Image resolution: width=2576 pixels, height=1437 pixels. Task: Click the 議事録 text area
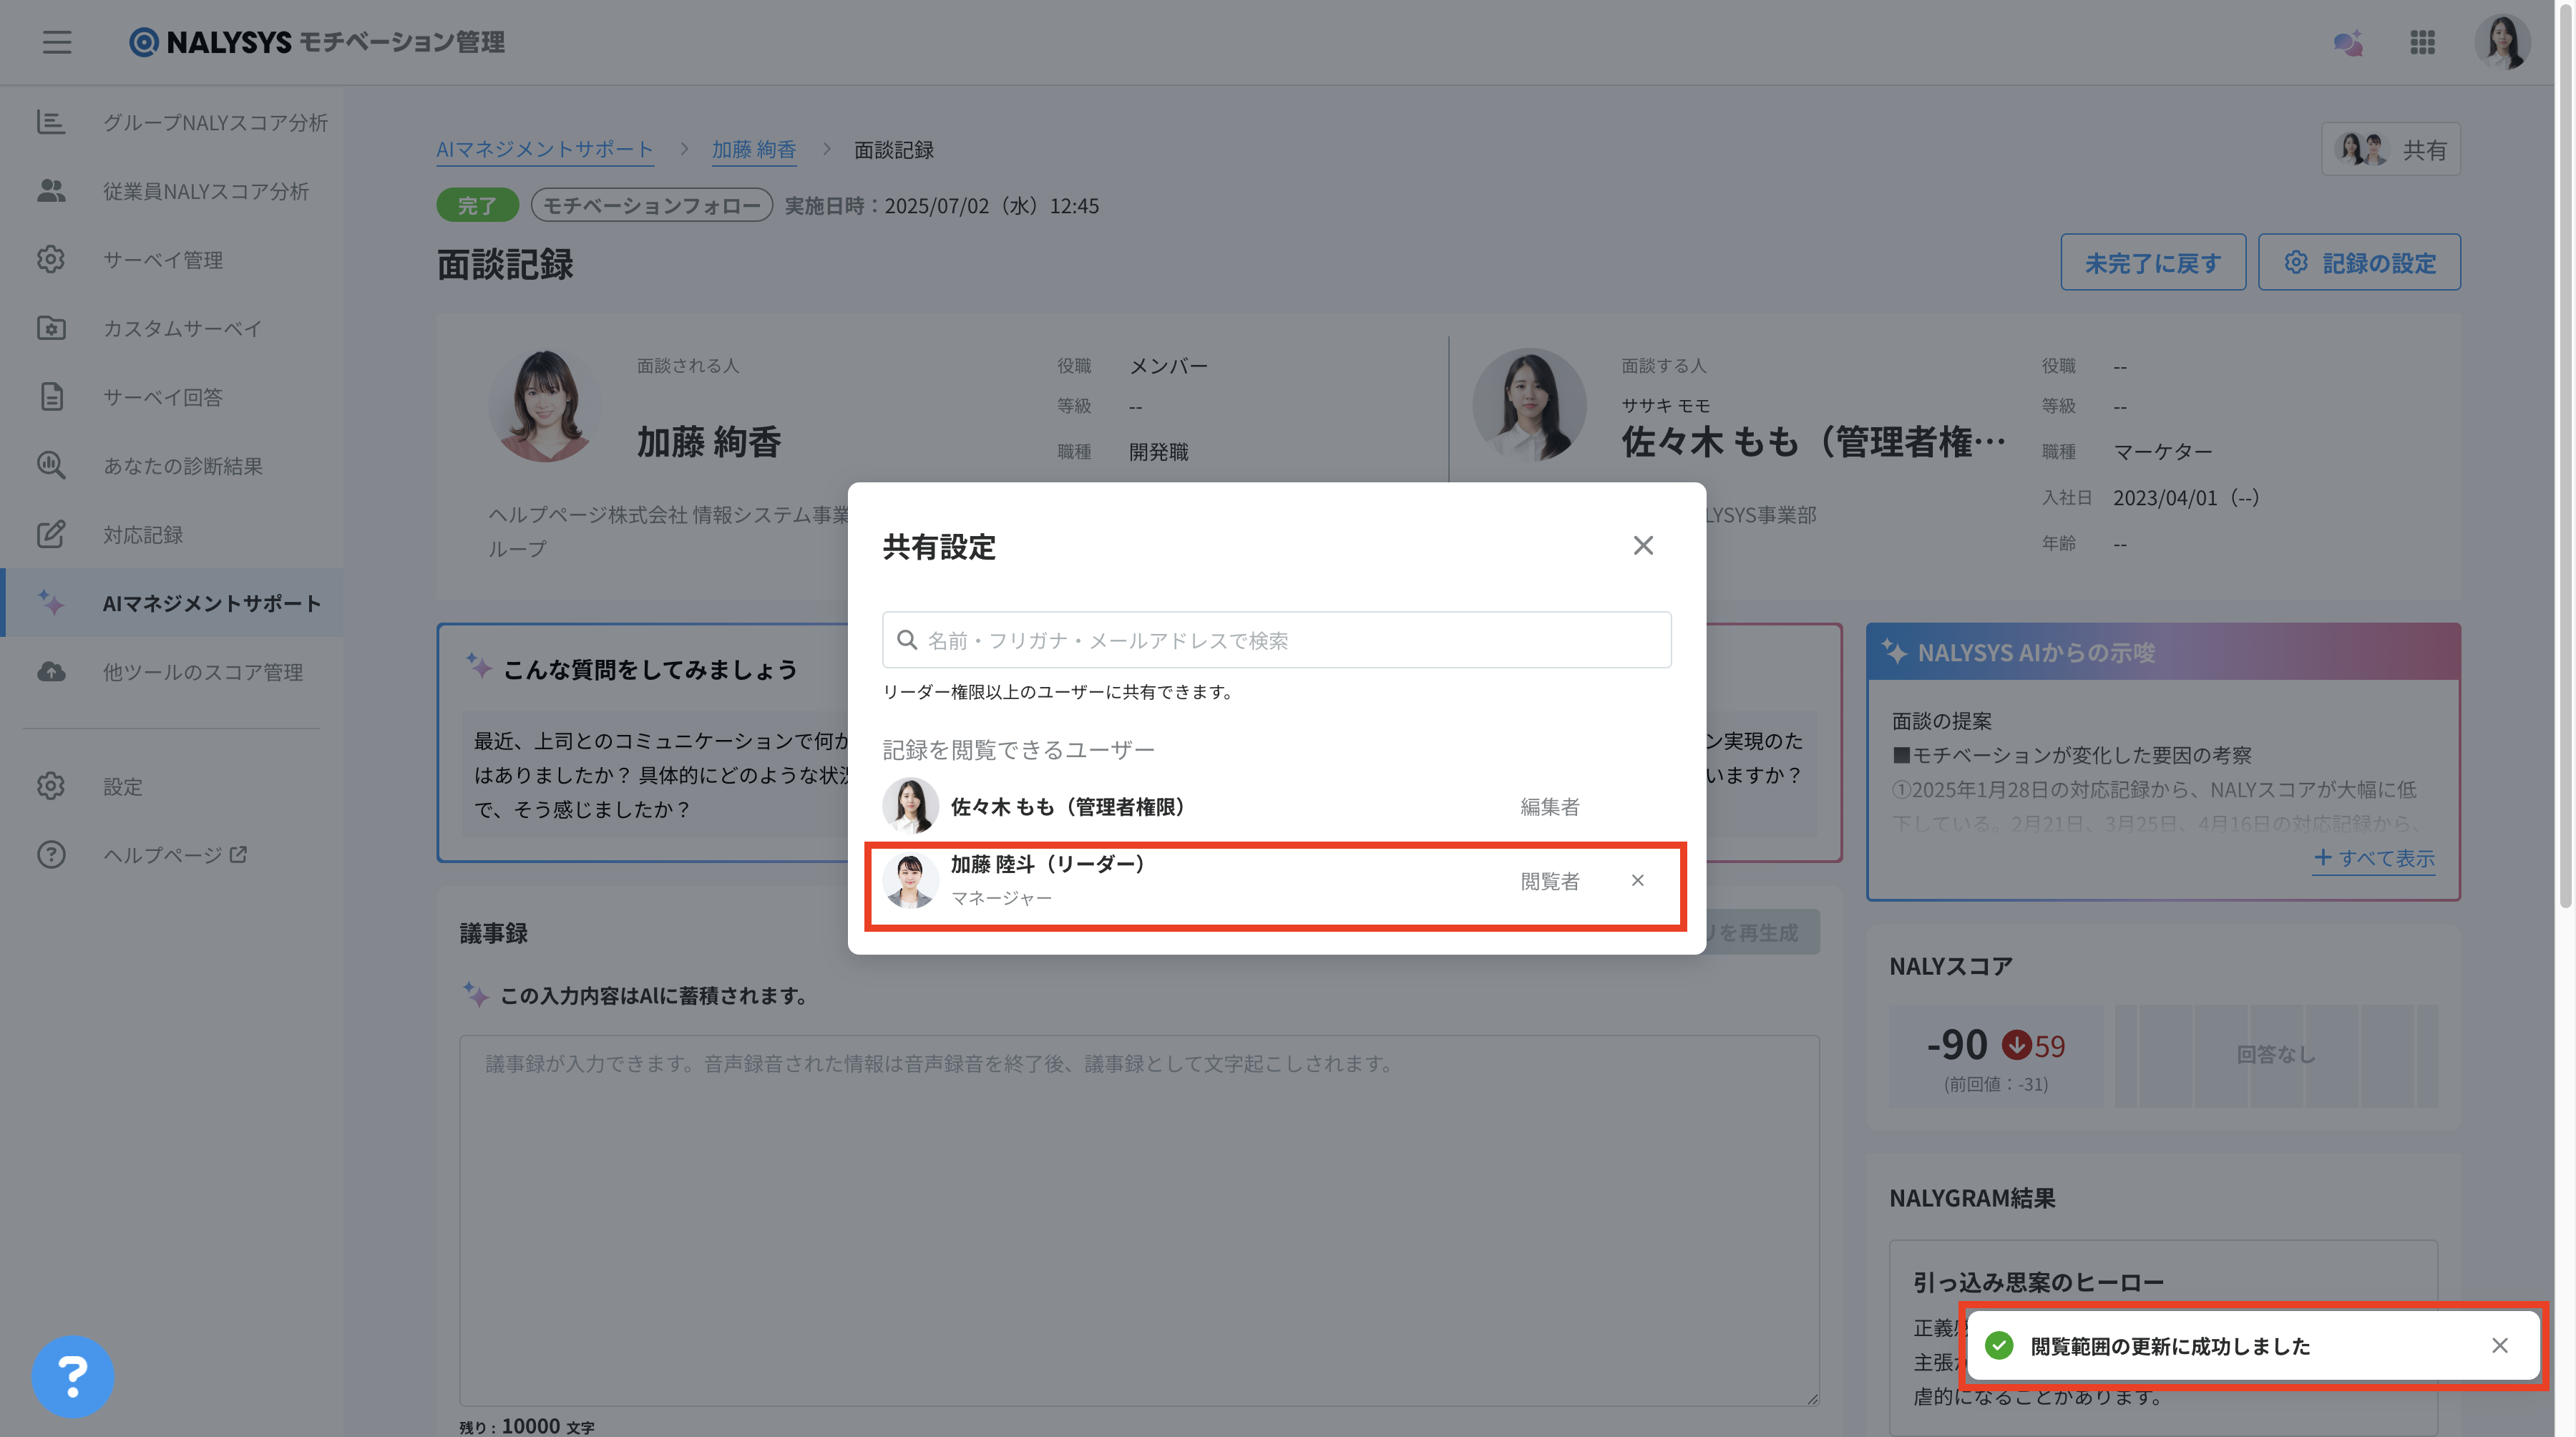pos(1139,1220)
